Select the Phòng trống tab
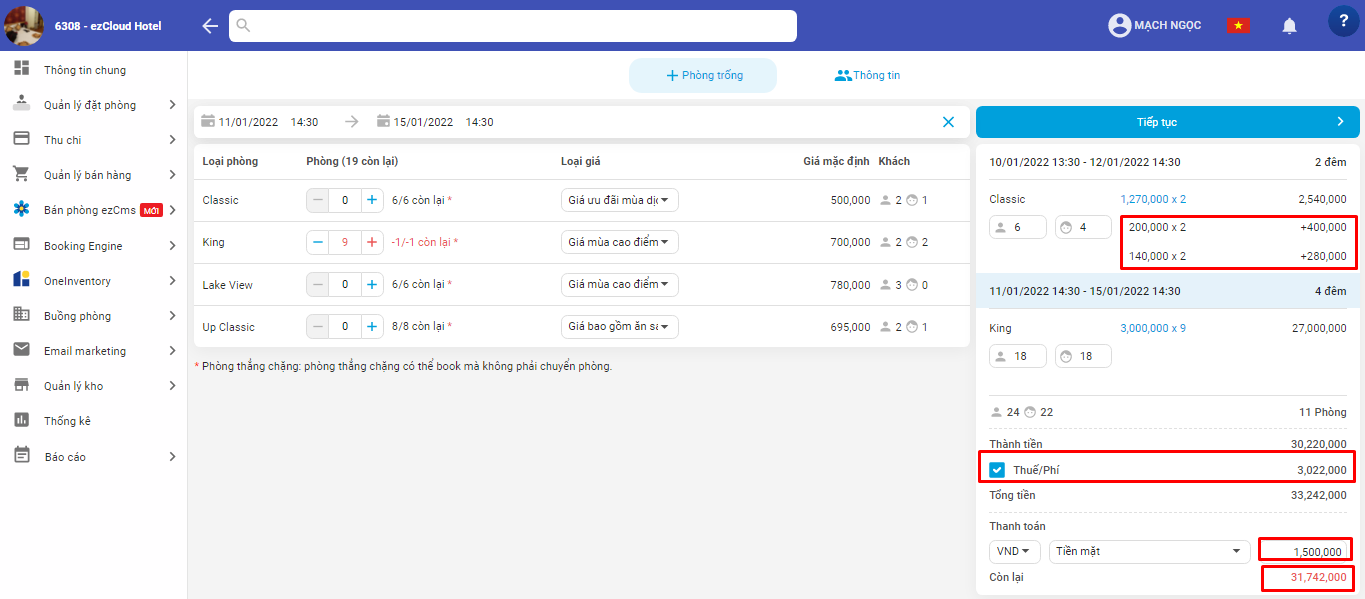1365x599 pixels. [703, 75]
